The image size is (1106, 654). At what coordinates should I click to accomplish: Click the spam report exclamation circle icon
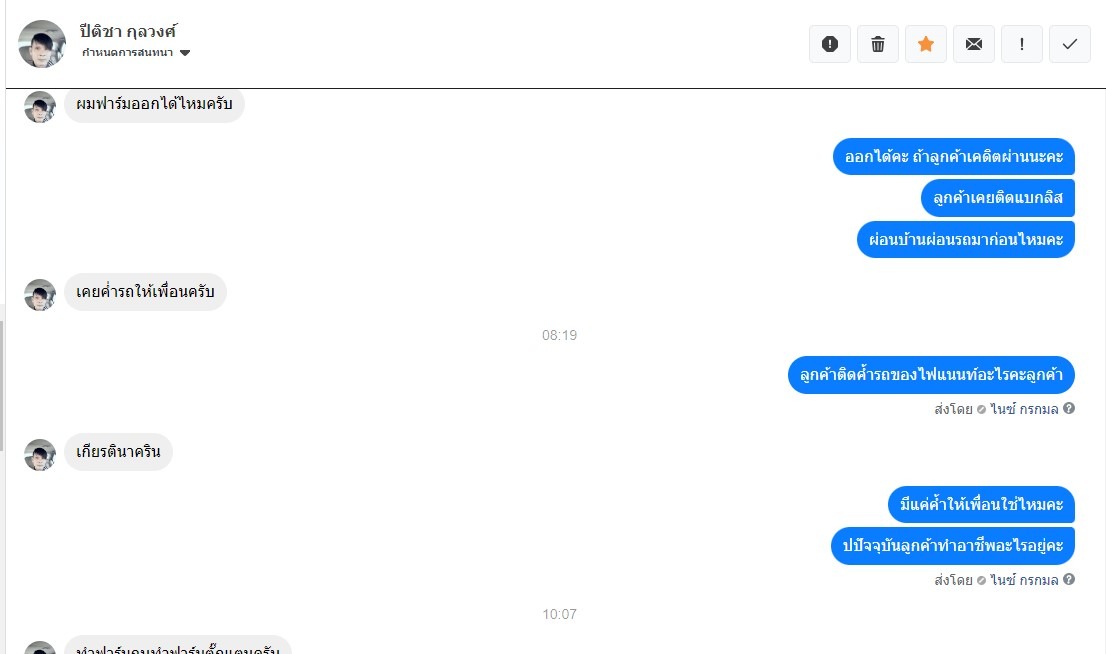coord(830,44)
